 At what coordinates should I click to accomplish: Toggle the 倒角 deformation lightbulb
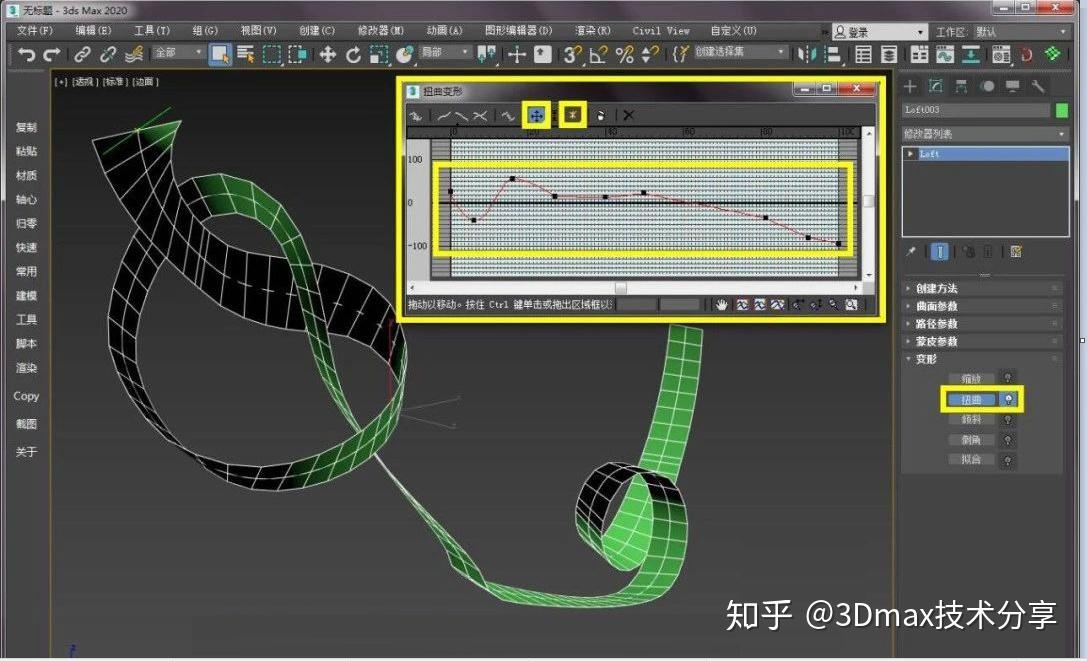[x=1008, y=440]
